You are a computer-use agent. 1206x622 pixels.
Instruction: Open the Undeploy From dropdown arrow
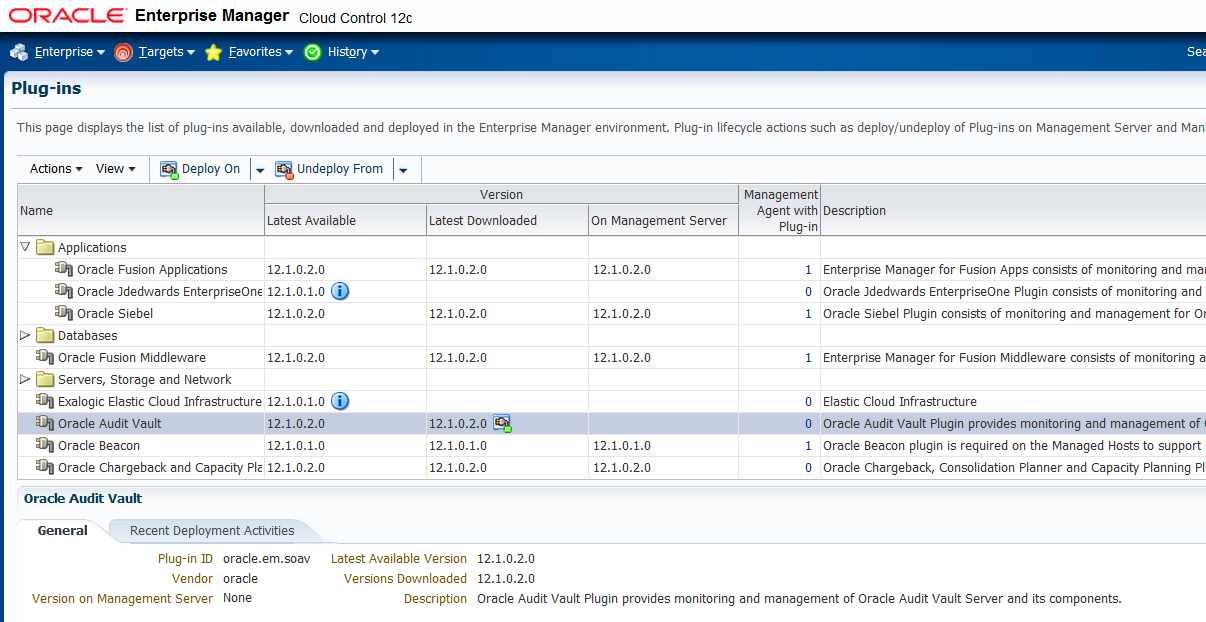tap(403, 170)
